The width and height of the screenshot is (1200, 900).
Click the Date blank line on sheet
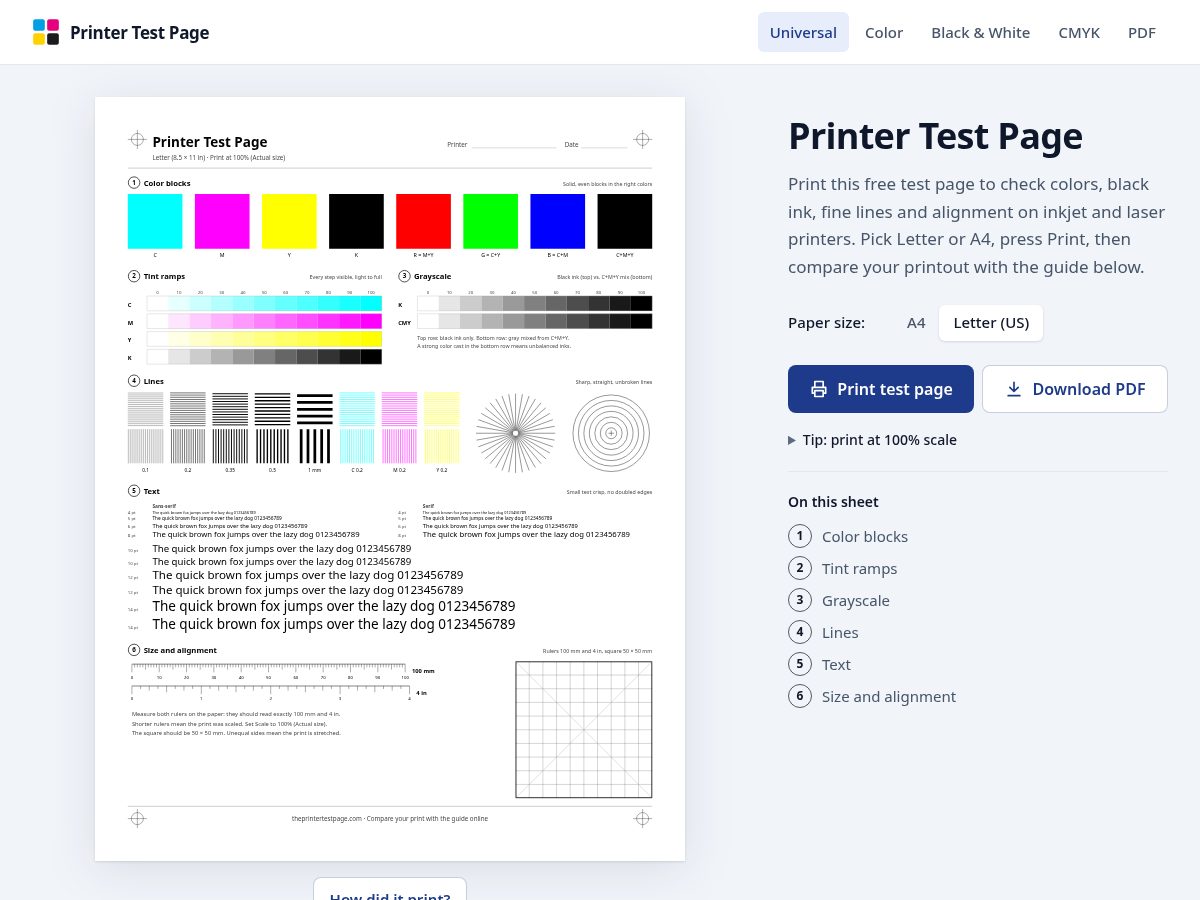pos(605,146)
